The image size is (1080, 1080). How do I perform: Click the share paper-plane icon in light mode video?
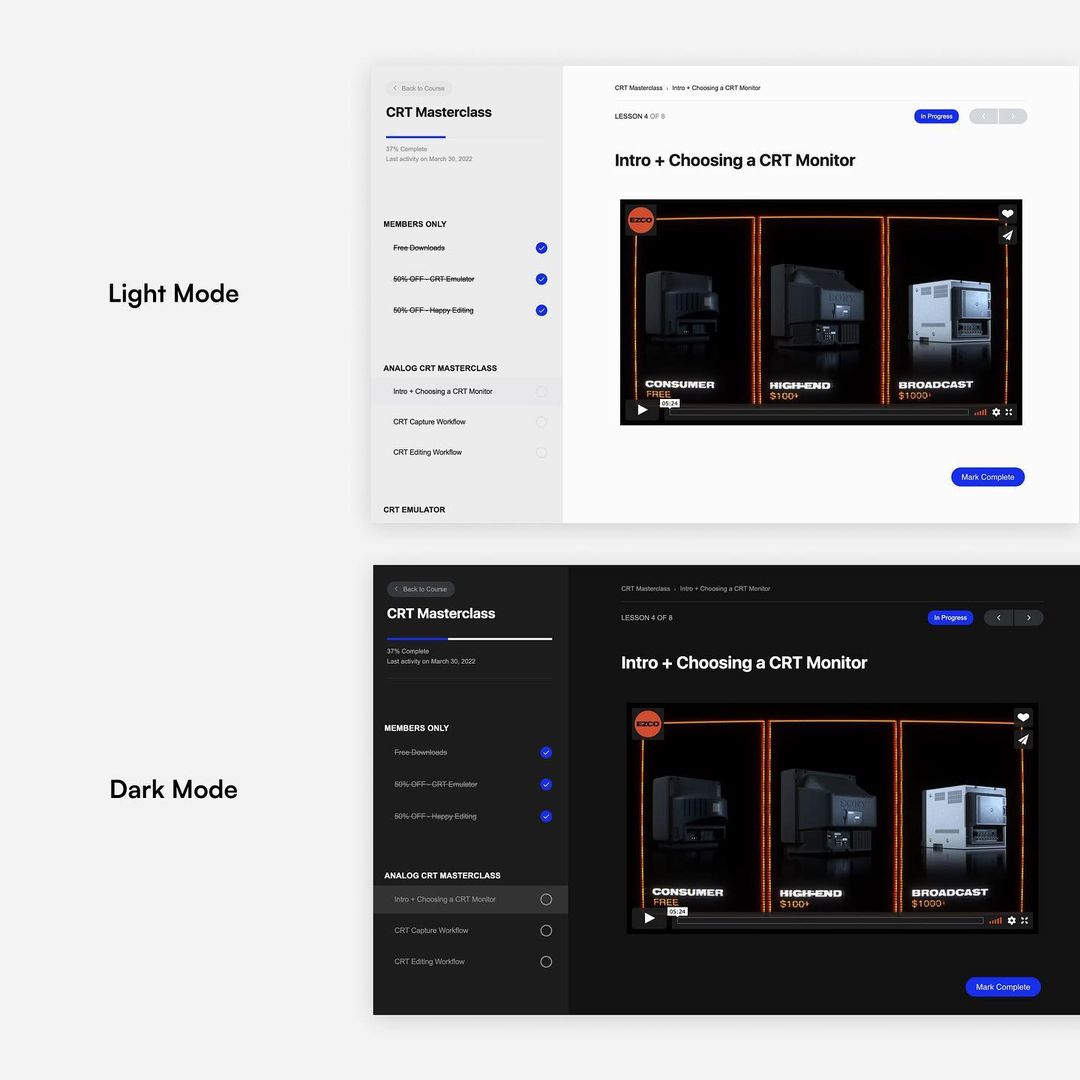1007,235
